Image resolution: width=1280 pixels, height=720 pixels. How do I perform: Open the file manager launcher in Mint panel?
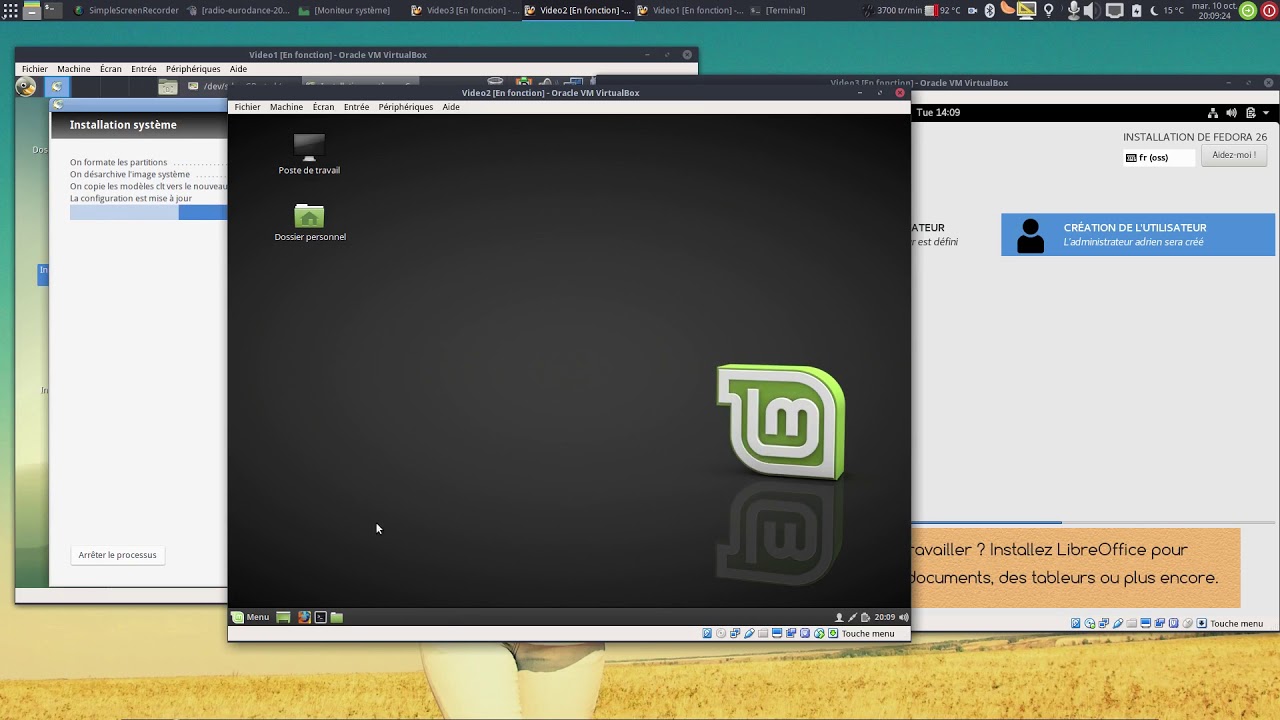tap(337, 617)
